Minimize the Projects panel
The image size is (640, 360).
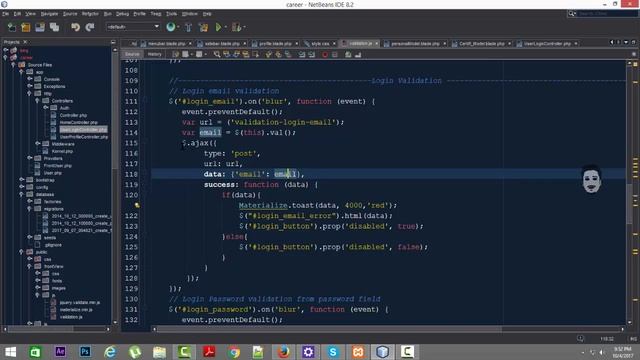pos(113,42)
